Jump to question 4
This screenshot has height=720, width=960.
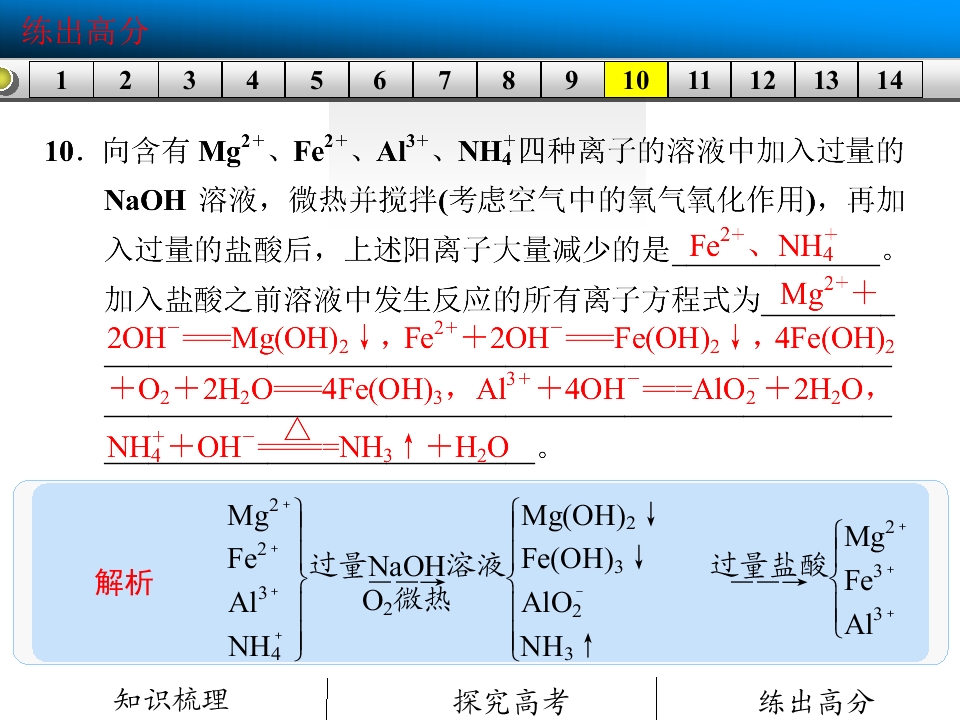(x=253, y=80)
